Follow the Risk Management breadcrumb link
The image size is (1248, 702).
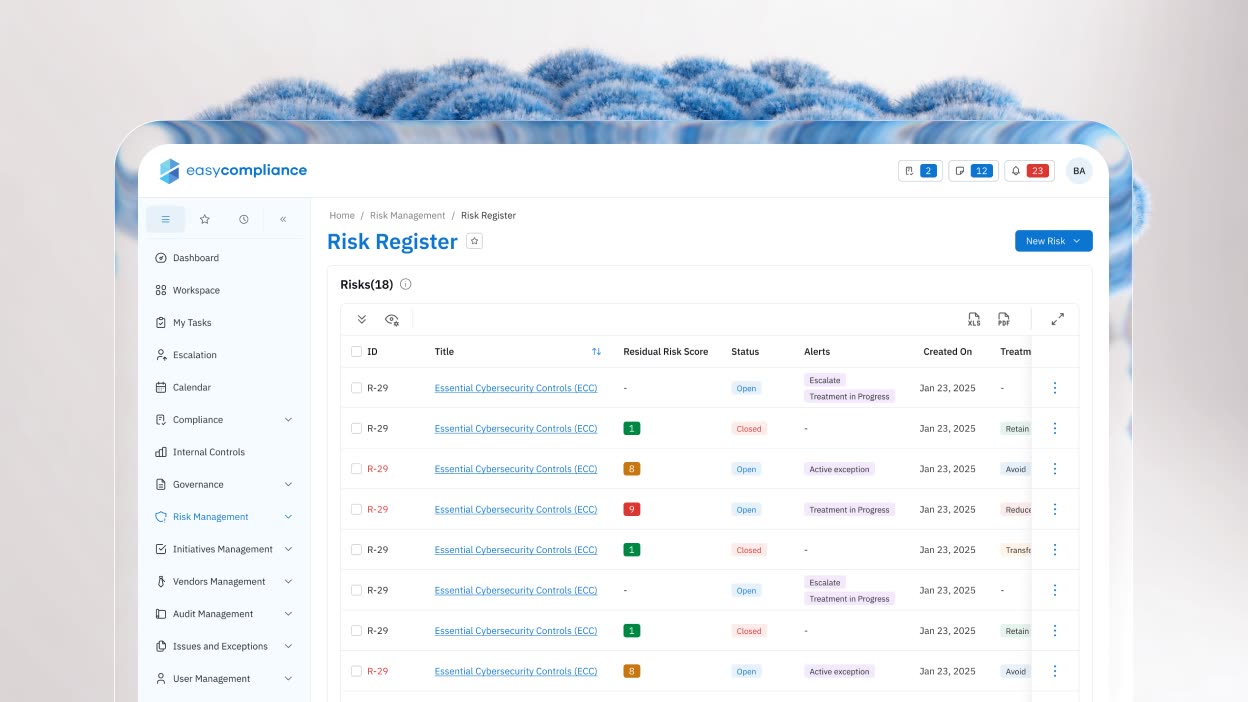click(407, 215)
